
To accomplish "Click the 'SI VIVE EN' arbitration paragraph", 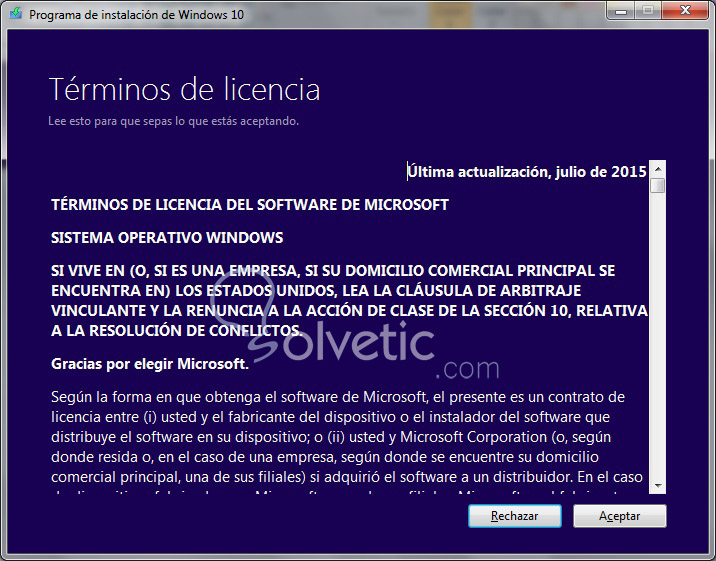I will pyautogui.click(x=349, y=300).
